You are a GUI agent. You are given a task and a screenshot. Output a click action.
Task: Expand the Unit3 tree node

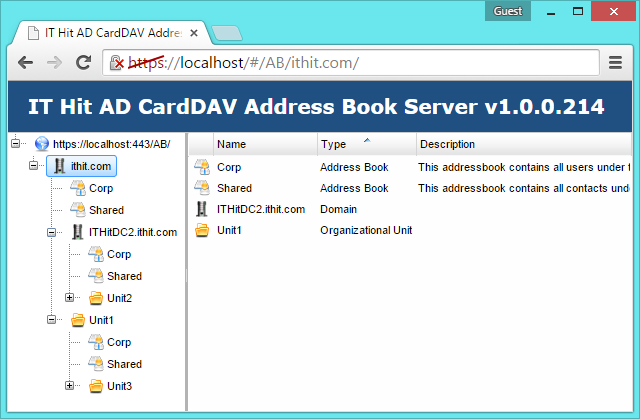point(69,386)
